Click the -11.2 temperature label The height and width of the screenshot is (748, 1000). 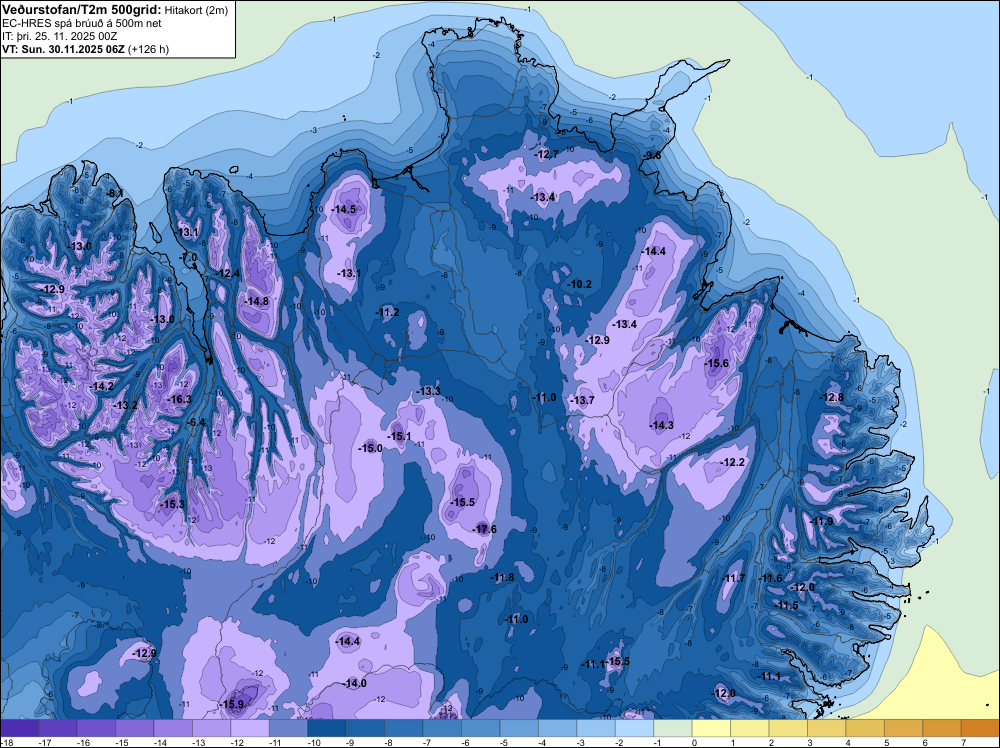[x=388, y=312]
